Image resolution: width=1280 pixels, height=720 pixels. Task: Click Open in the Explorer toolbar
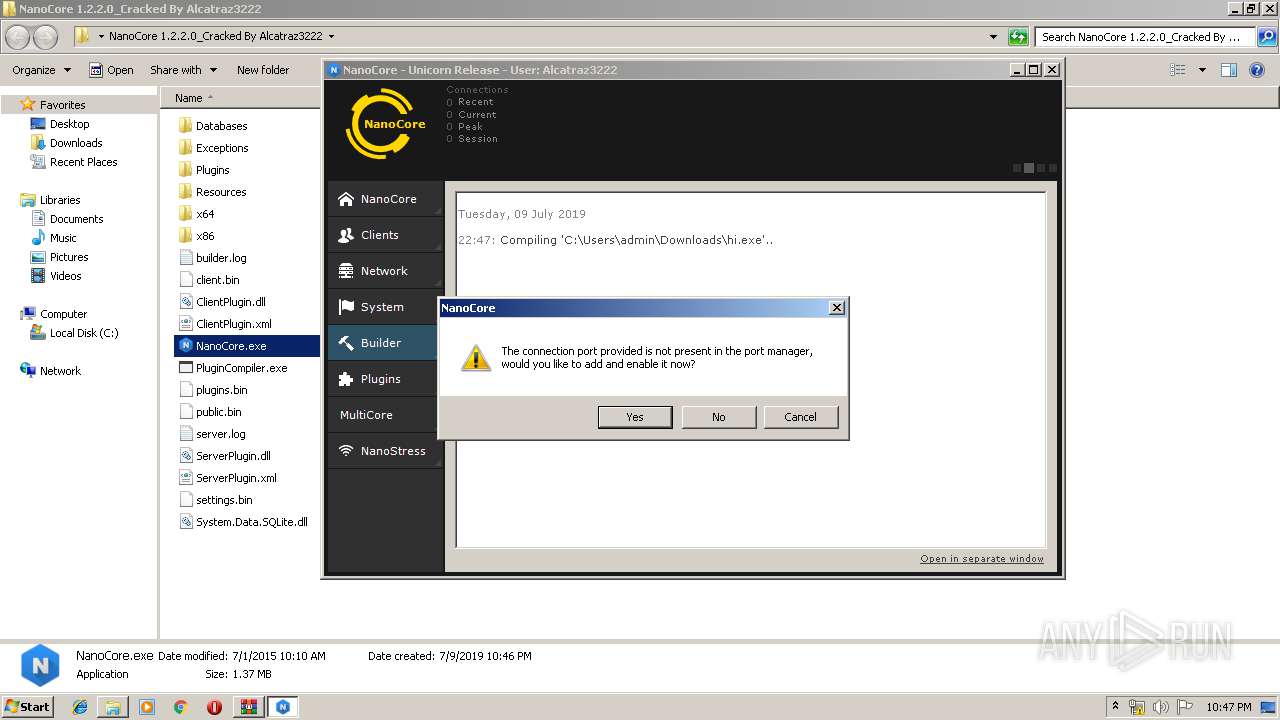coord(111,70)
